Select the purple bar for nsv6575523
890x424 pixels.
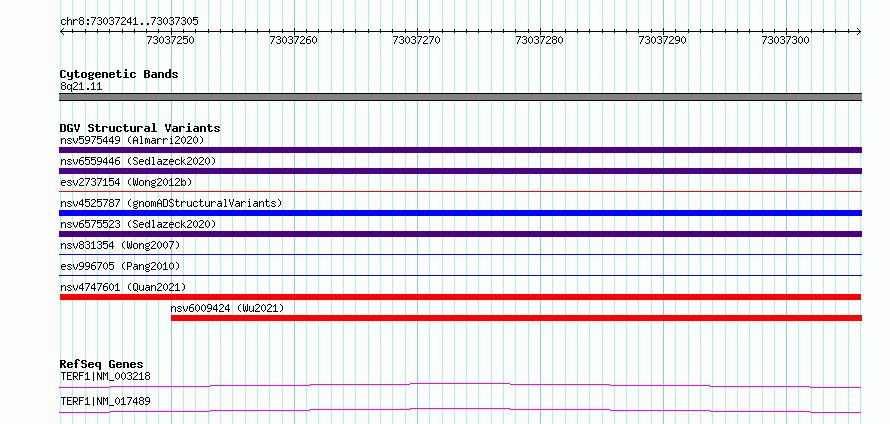[x=460, y=234]
